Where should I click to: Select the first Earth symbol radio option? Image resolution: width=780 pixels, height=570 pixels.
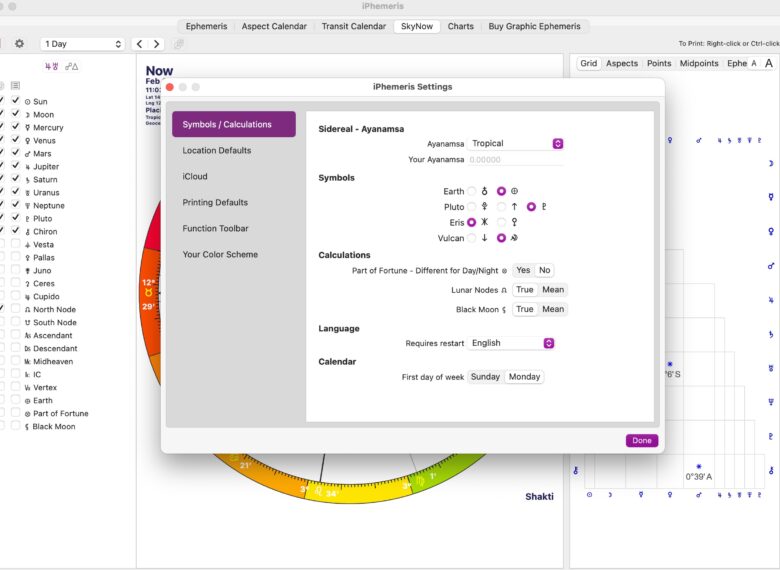(x=472, y=191)
